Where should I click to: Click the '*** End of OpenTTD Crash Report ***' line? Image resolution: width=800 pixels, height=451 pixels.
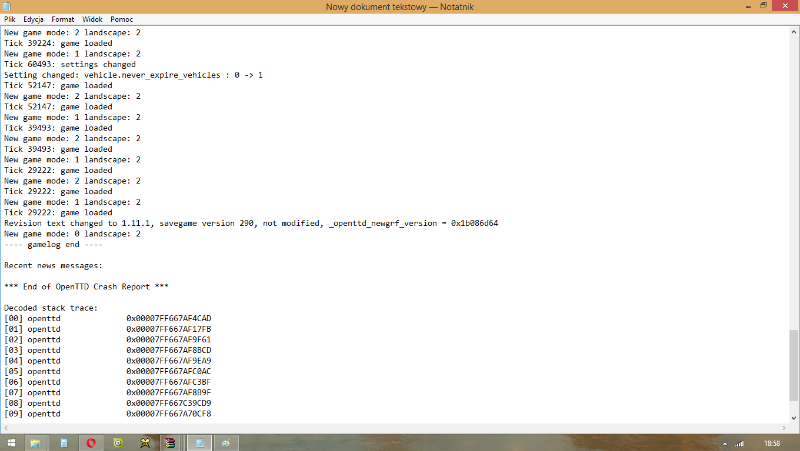86,287
